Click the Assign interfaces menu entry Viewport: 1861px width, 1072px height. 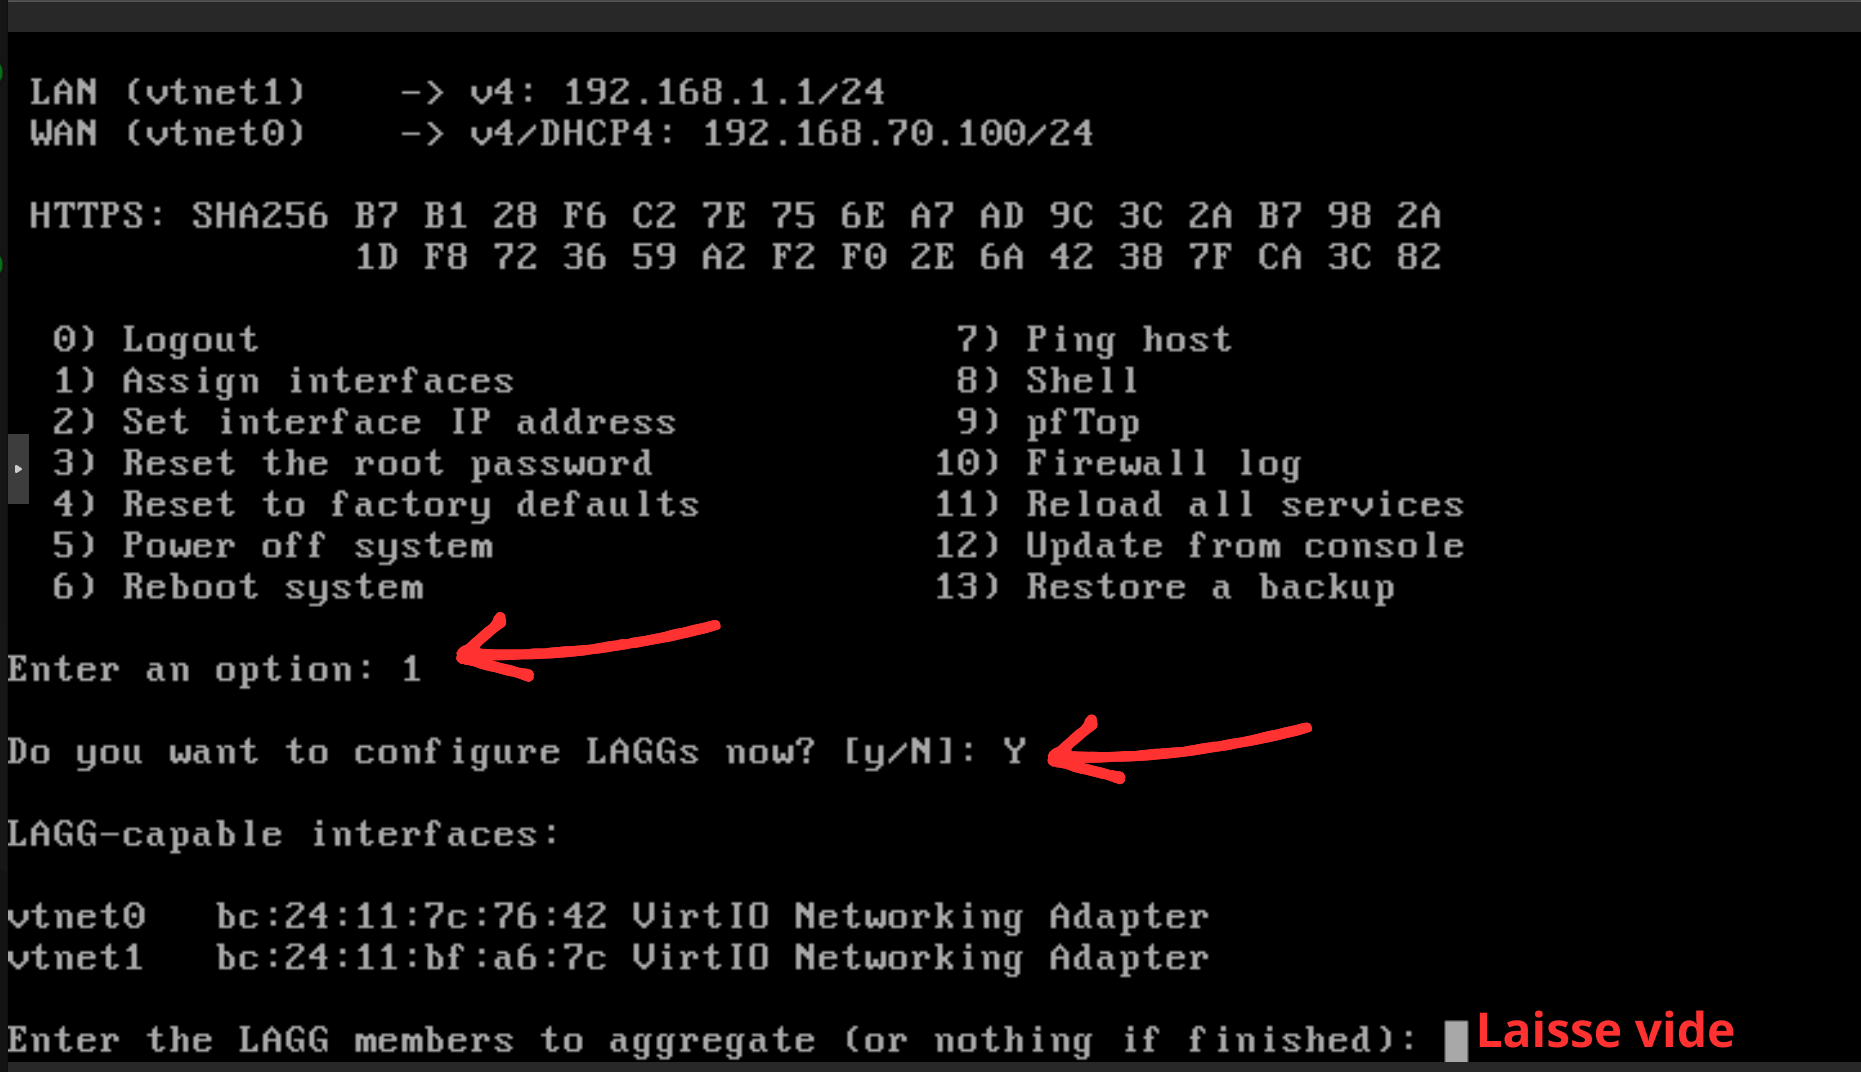[283, 381]
